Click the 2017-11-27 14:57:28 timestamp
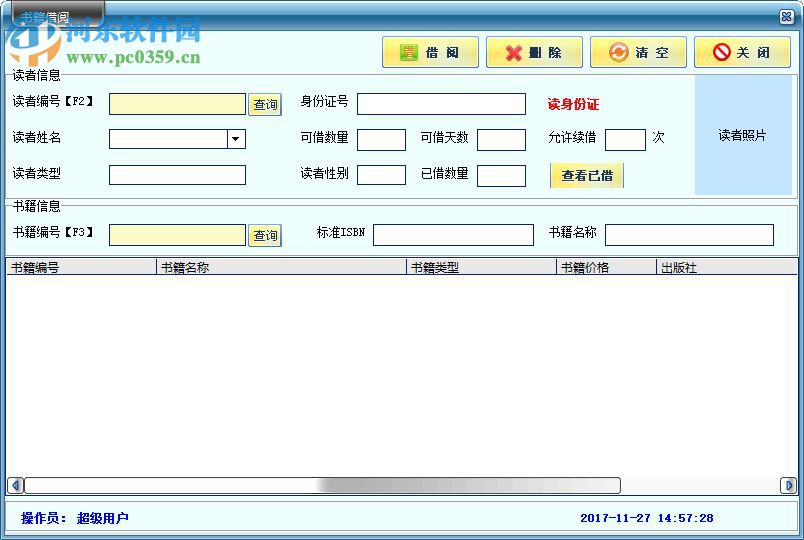The width and height of the screenshot is (804, 540). click(x=647, y=518)
